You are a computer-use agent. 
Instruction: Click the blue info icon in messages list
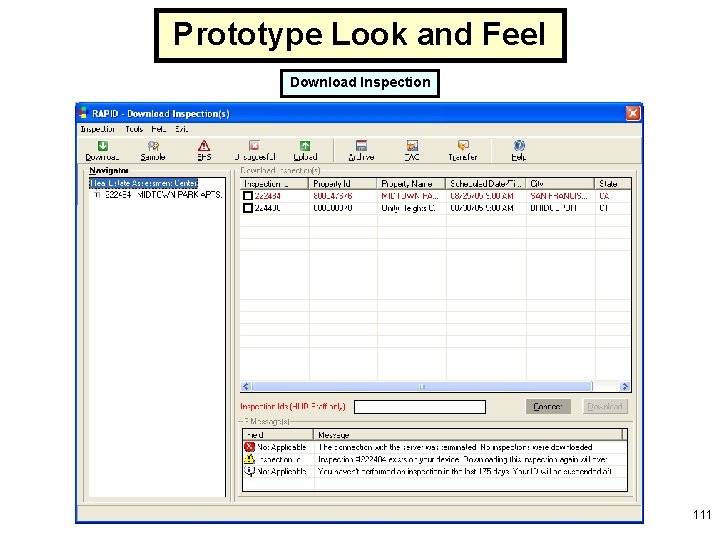tap(249, 471)
